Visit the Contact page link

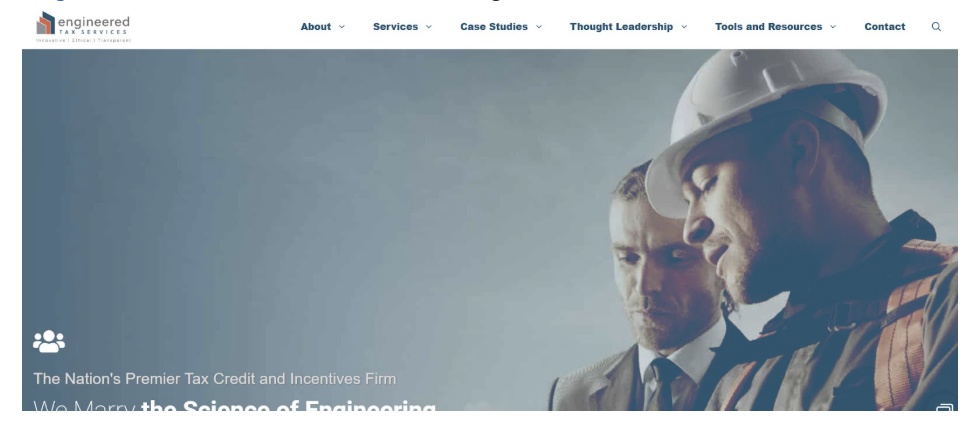tap(884, 27)
